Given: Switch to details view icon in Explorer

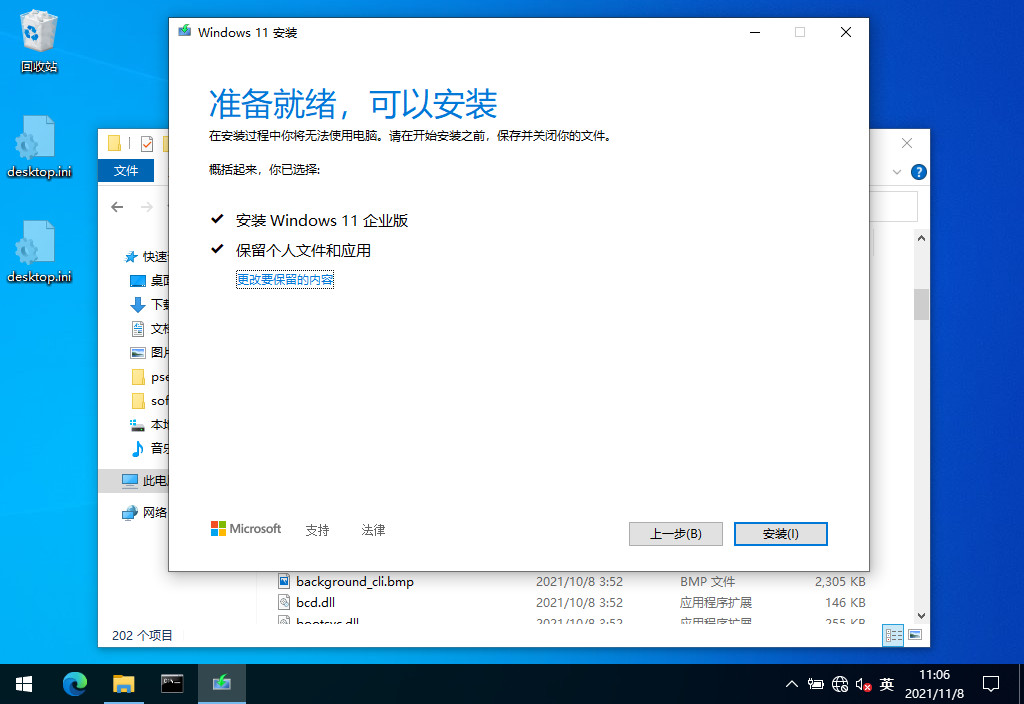Looking at the screenshot, I should click(893, 635).
